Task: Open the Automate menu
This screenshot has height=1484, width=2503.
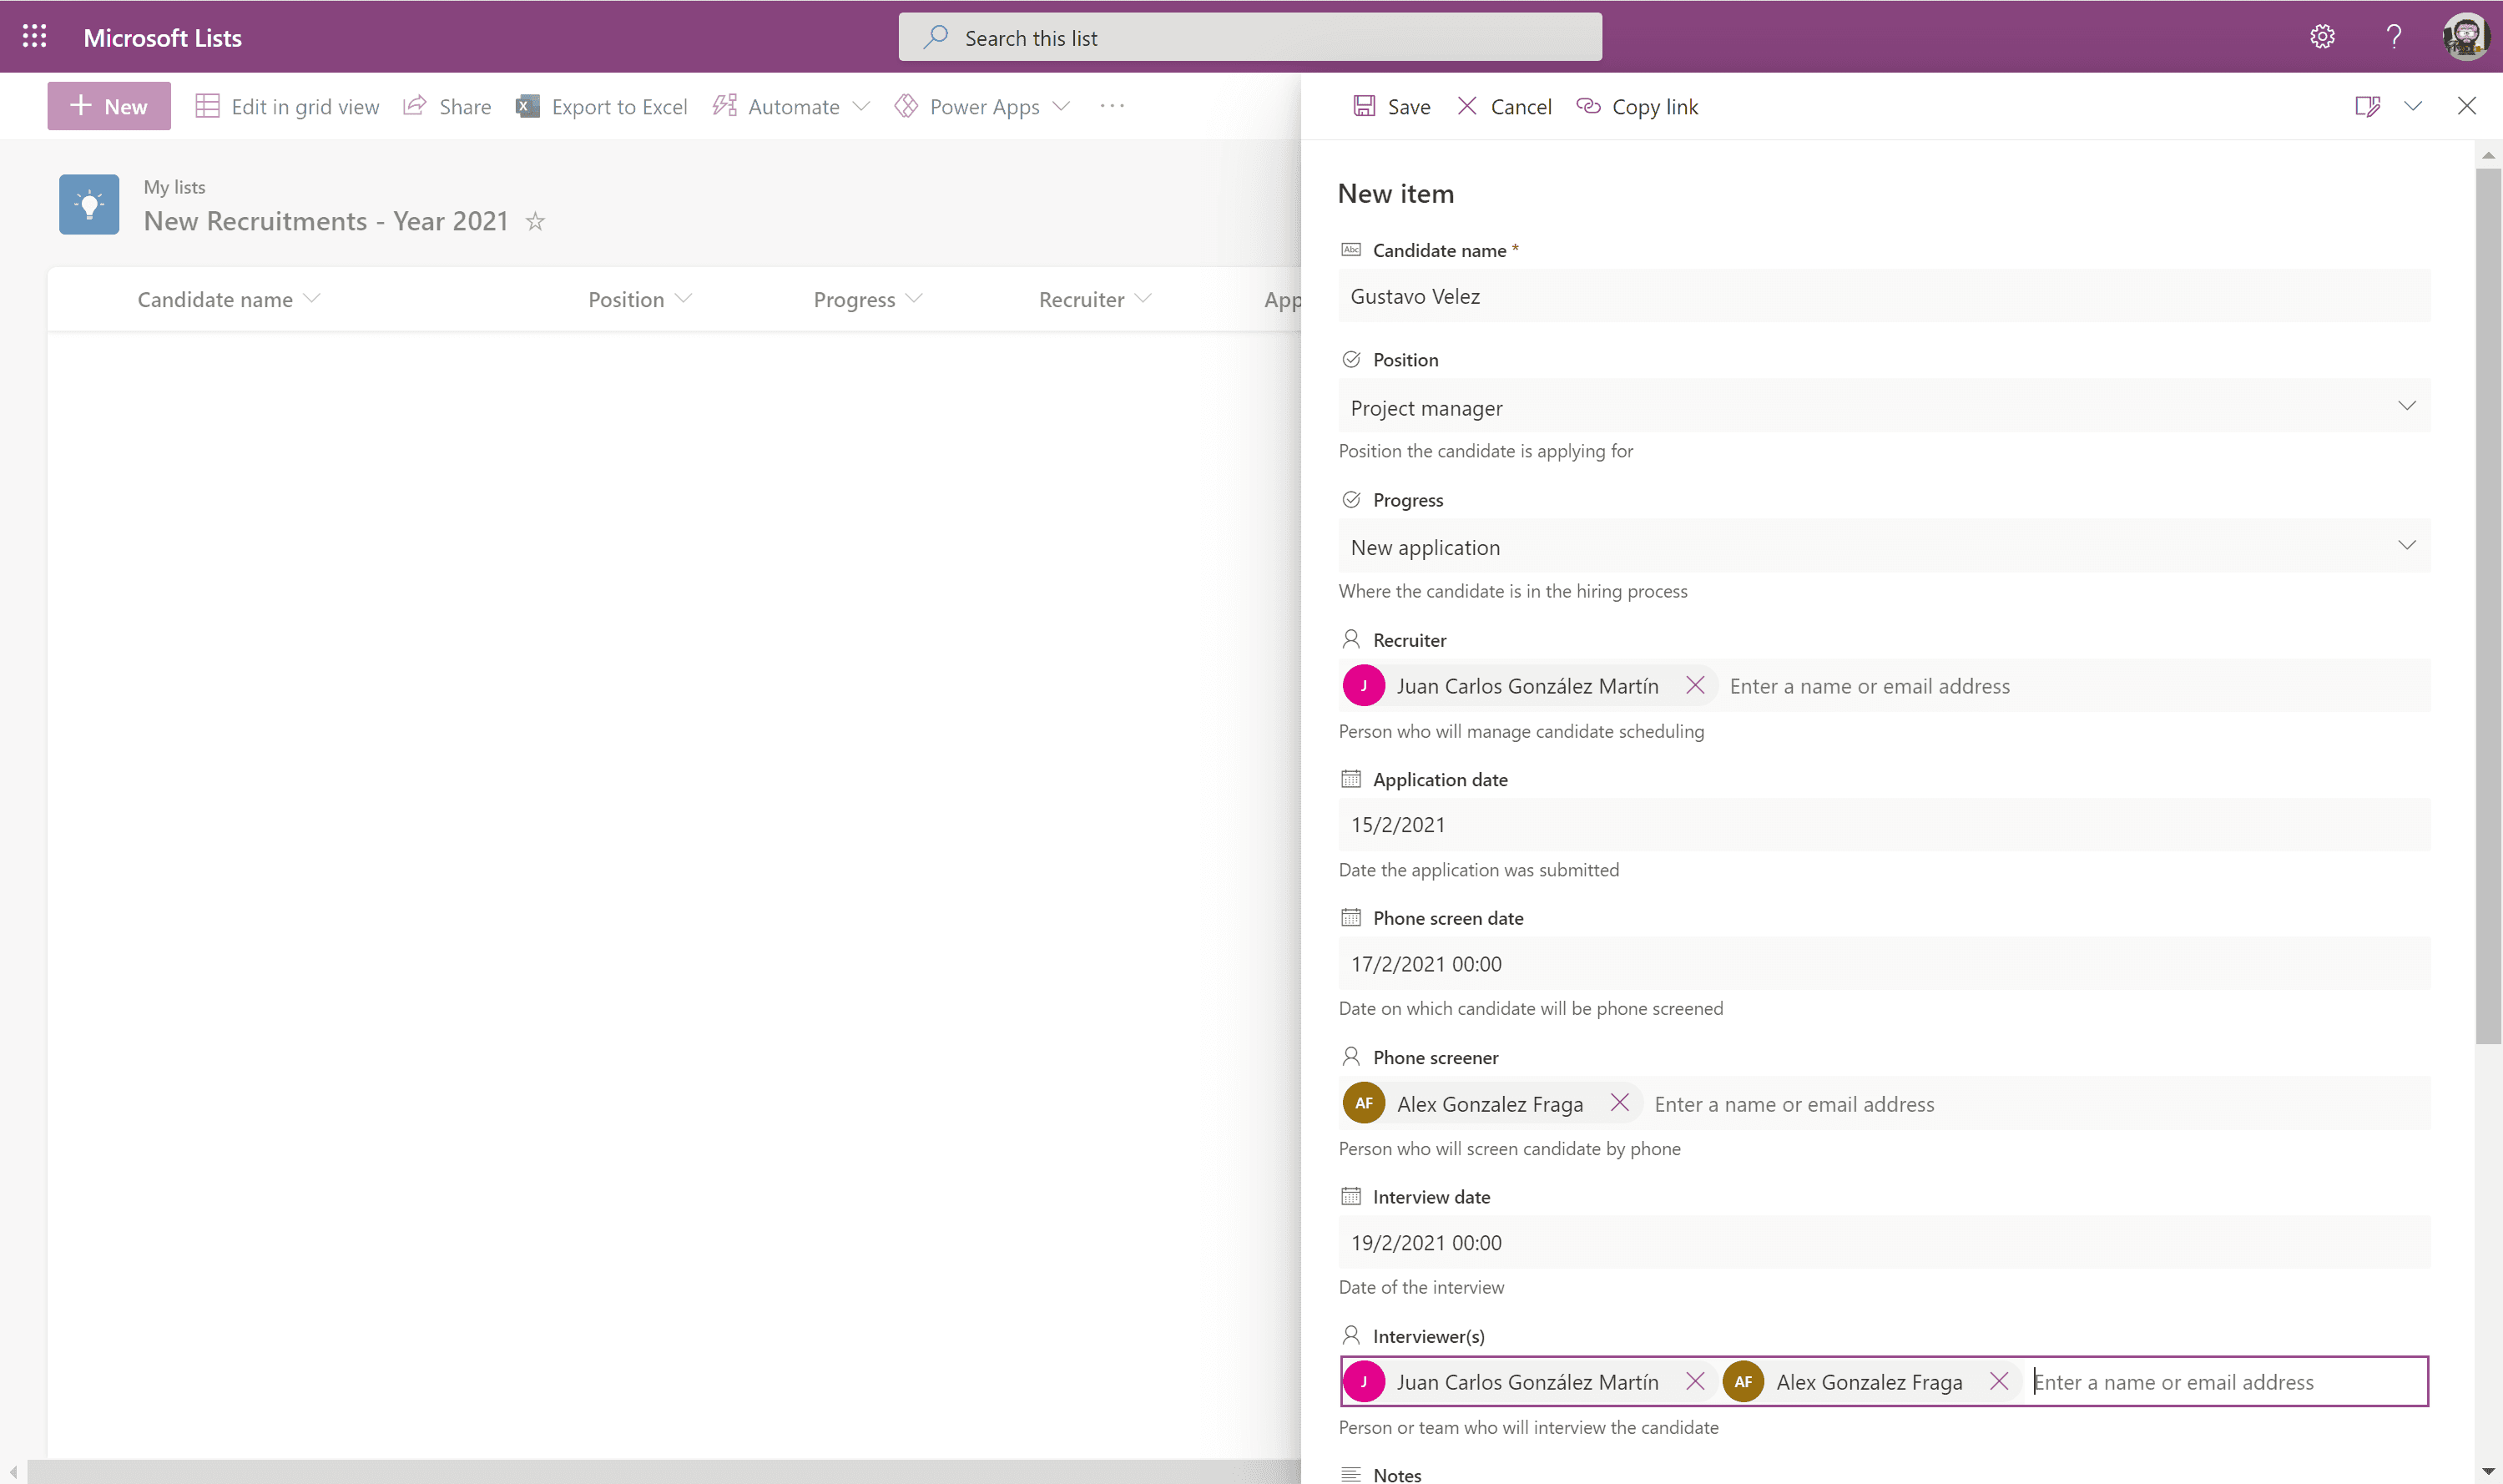Action: pyautogui.click(x=791, y=106)
